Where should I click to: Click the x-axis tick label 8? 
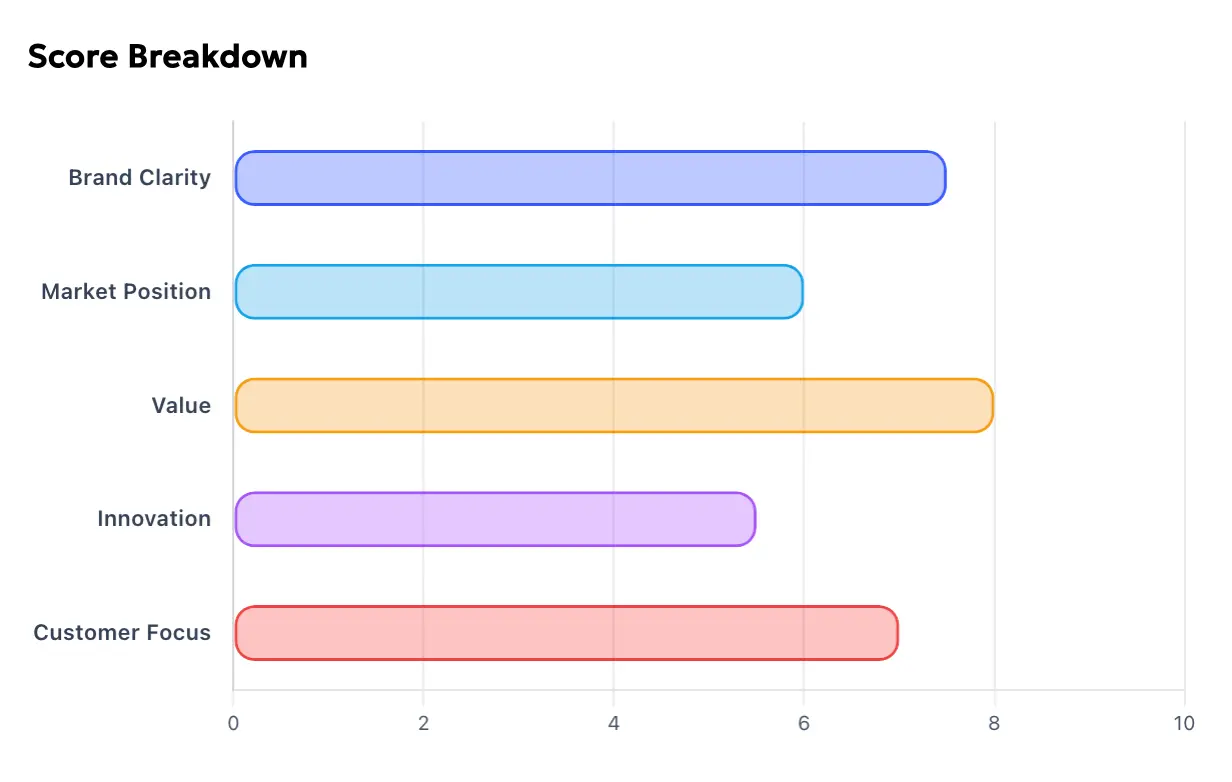[x=994, y=723]
